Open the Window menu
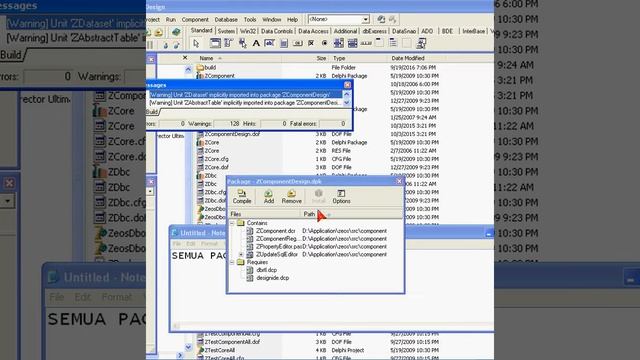This screenshot has height=360, width=640. point(271,20)
